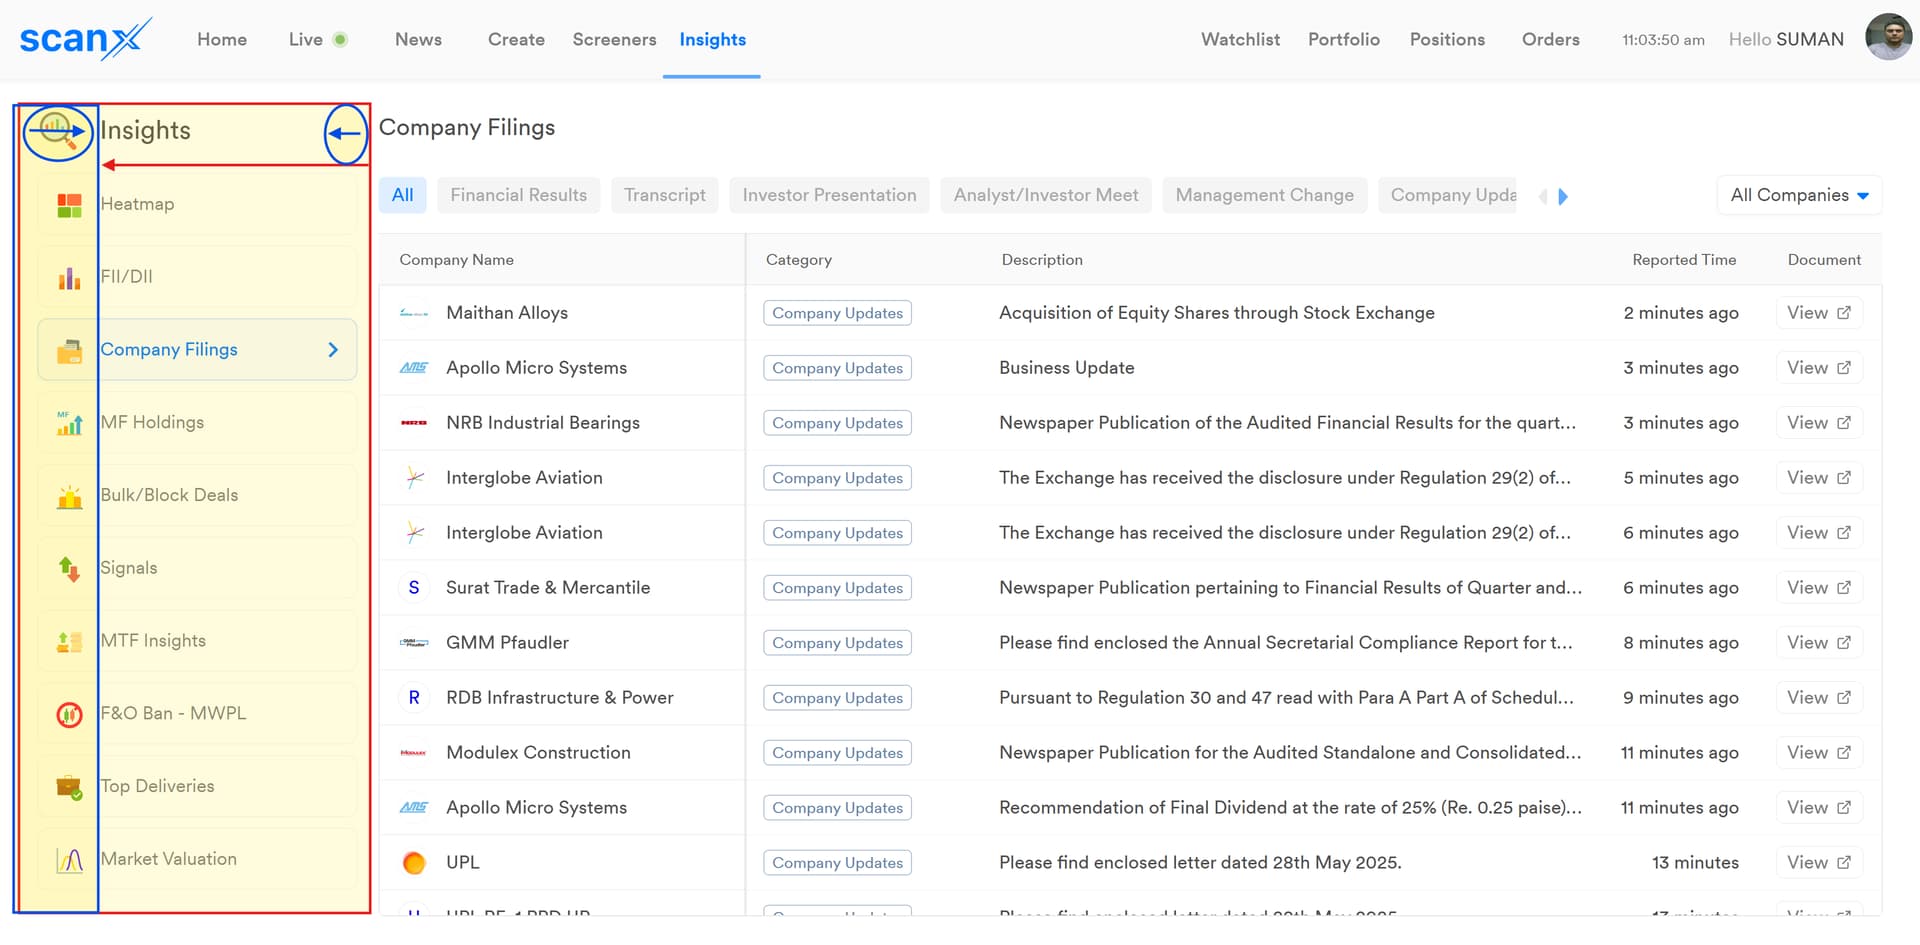The width and height of the screenshot is (1920, 945).
Task: Click the Reported Time column header
Action: point(1684,260)
